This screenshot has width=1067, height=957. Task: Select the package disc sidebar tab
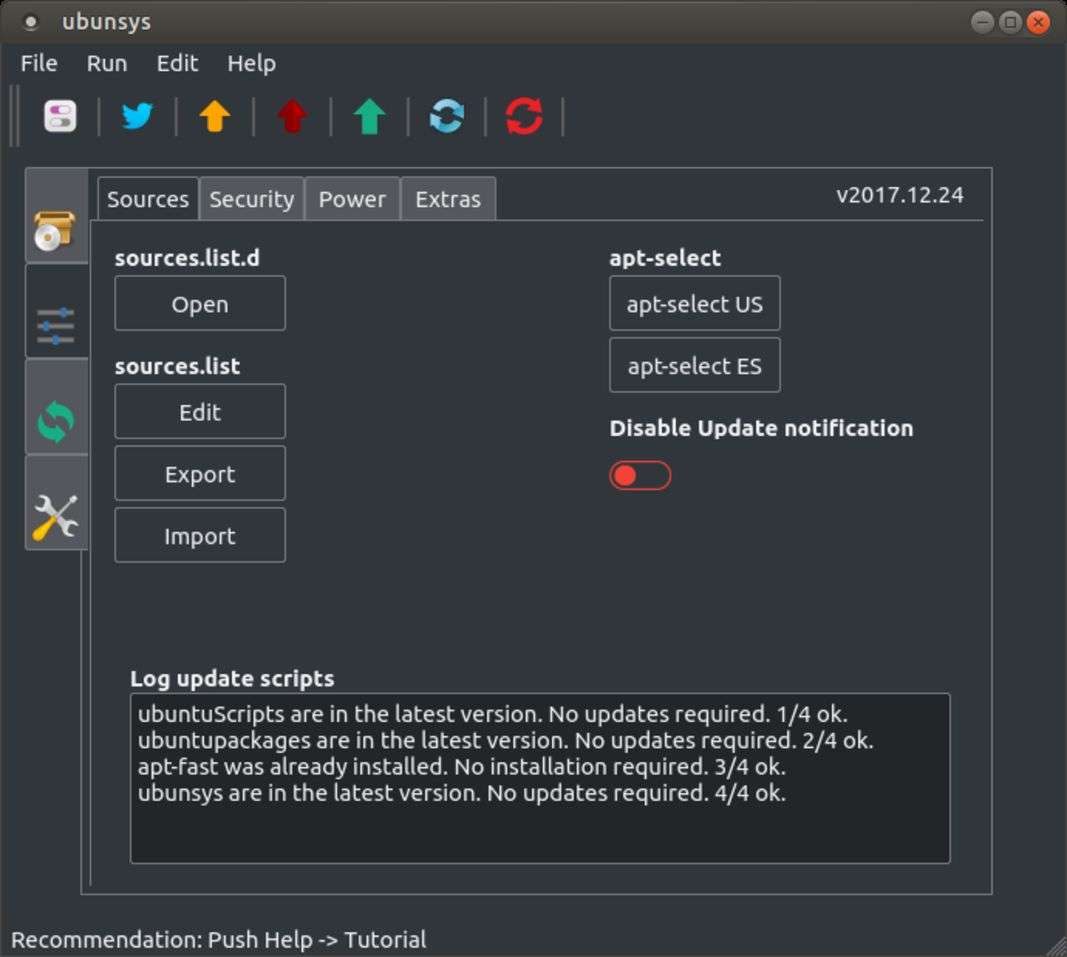56,229
